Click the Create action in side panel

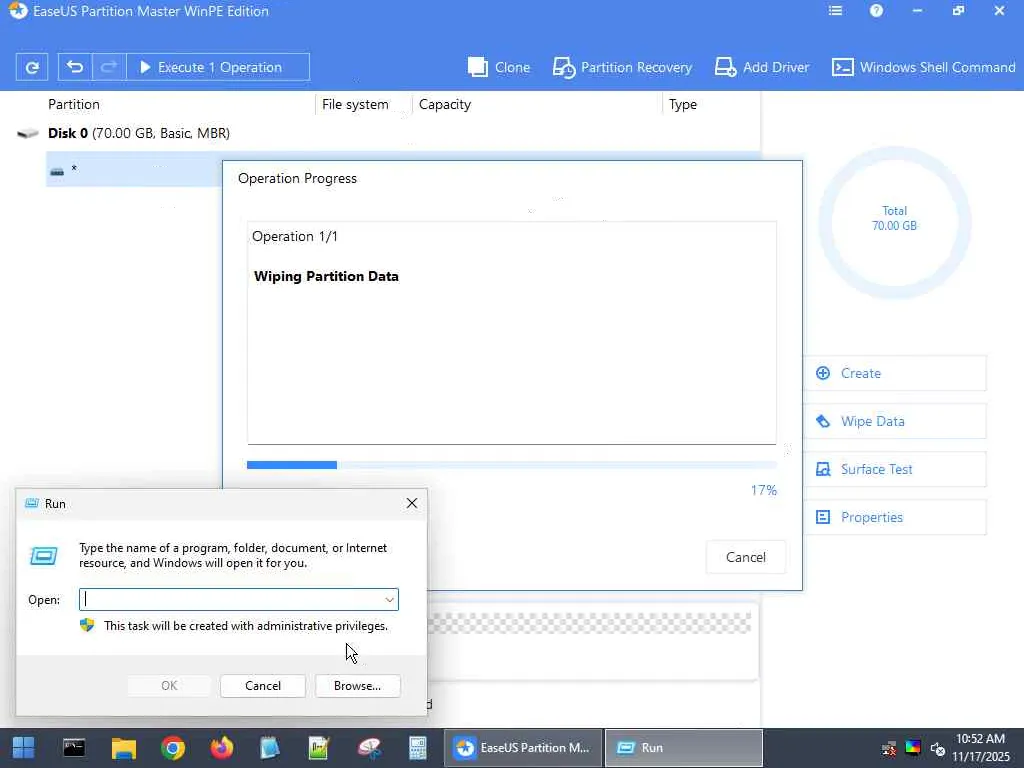pyautogui.click(x=895, y=374)
